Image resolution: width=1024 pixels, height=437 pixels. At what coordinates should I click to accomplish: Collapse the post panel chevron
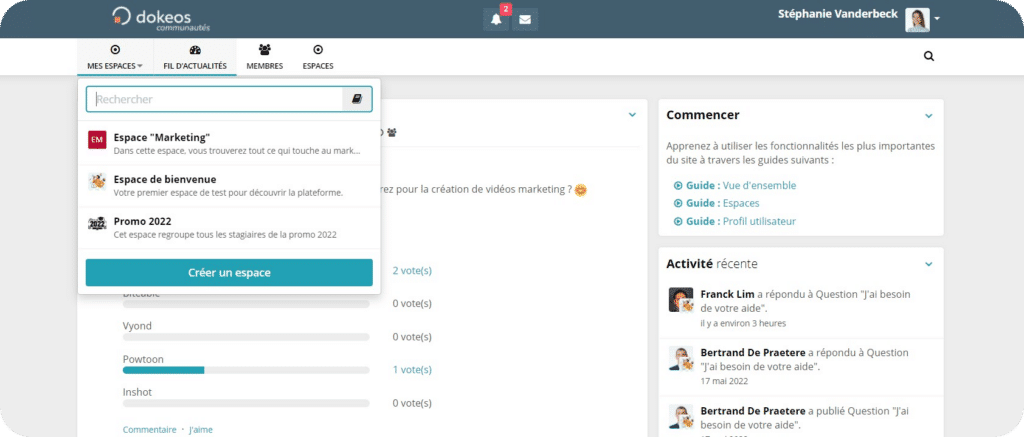click(x=632, y=115)
